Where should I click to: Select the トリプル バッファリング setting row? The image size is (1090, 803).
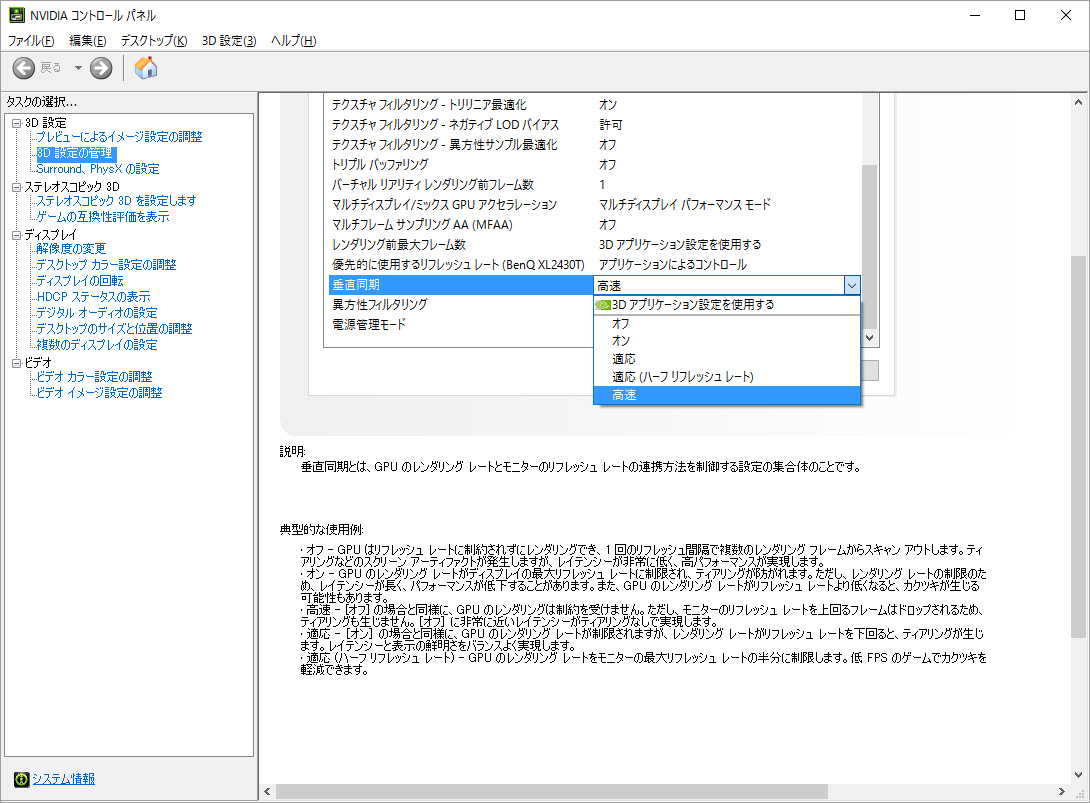coord(594,165)
